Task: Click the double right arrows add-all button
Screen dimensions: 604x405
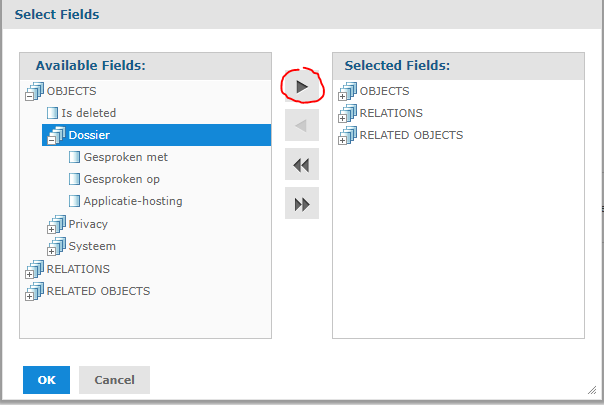Action: pyautogui.click(x=302, y=203)
